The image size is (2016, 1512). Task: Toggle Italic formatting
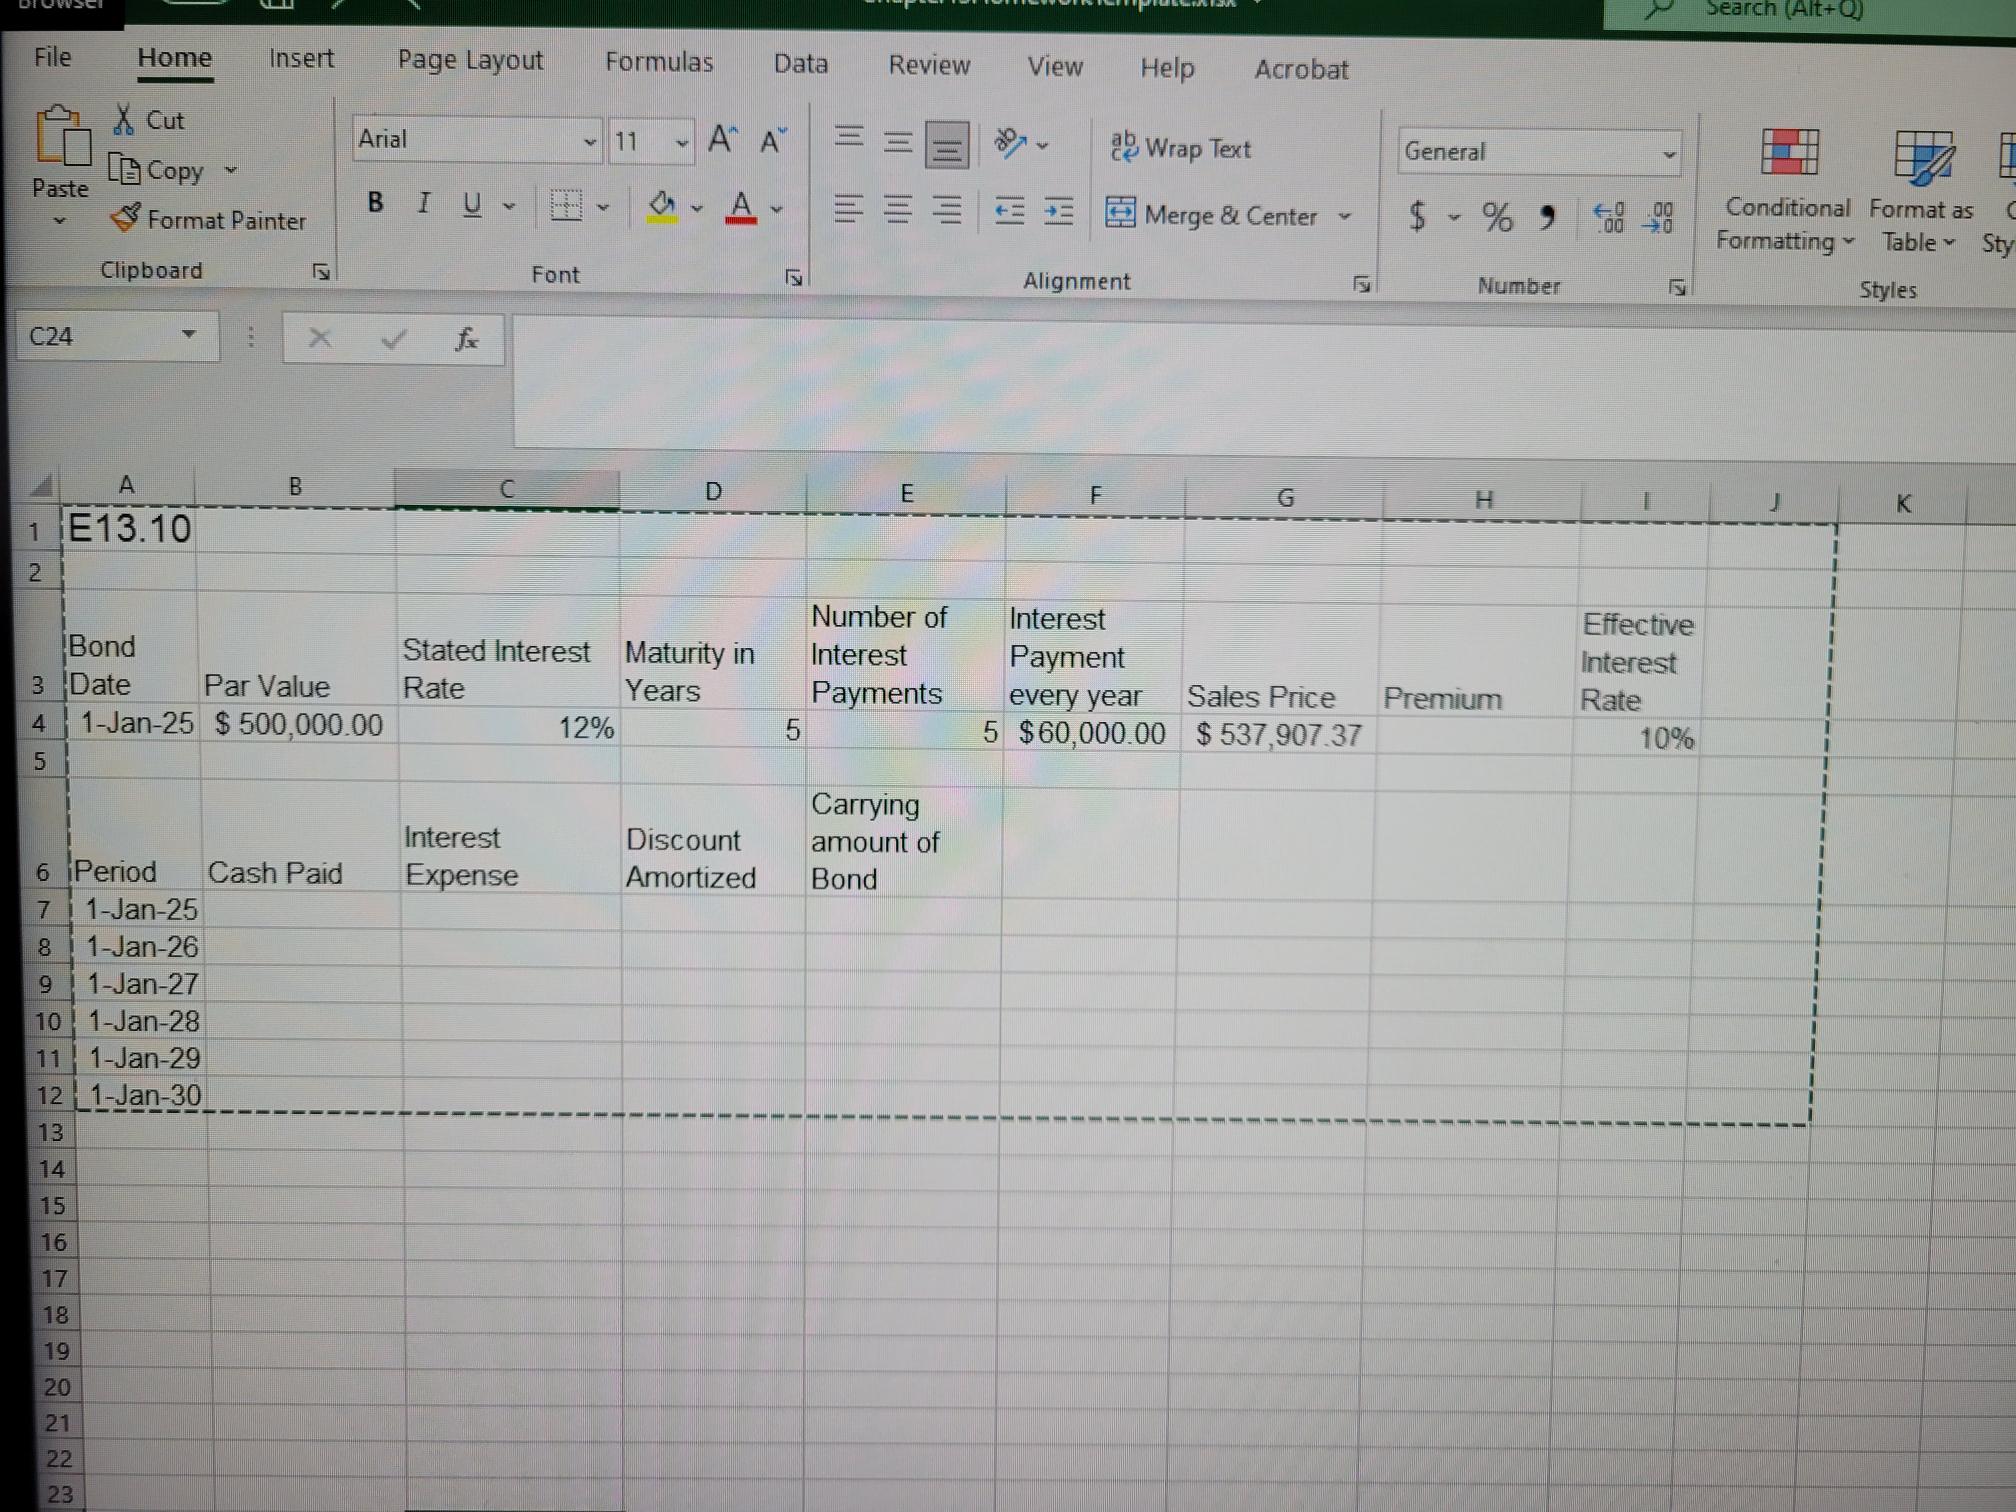point(424,204)
